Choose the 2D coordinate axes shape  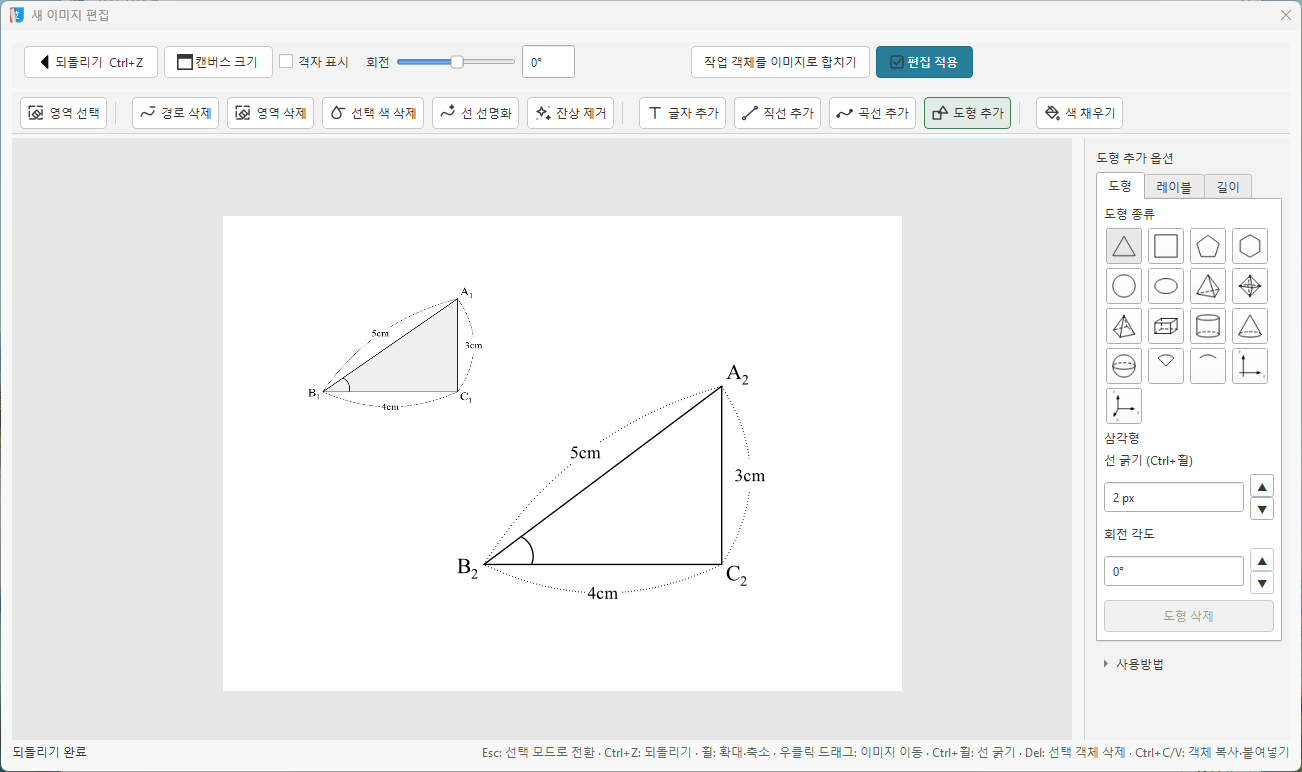point(1250,366)
